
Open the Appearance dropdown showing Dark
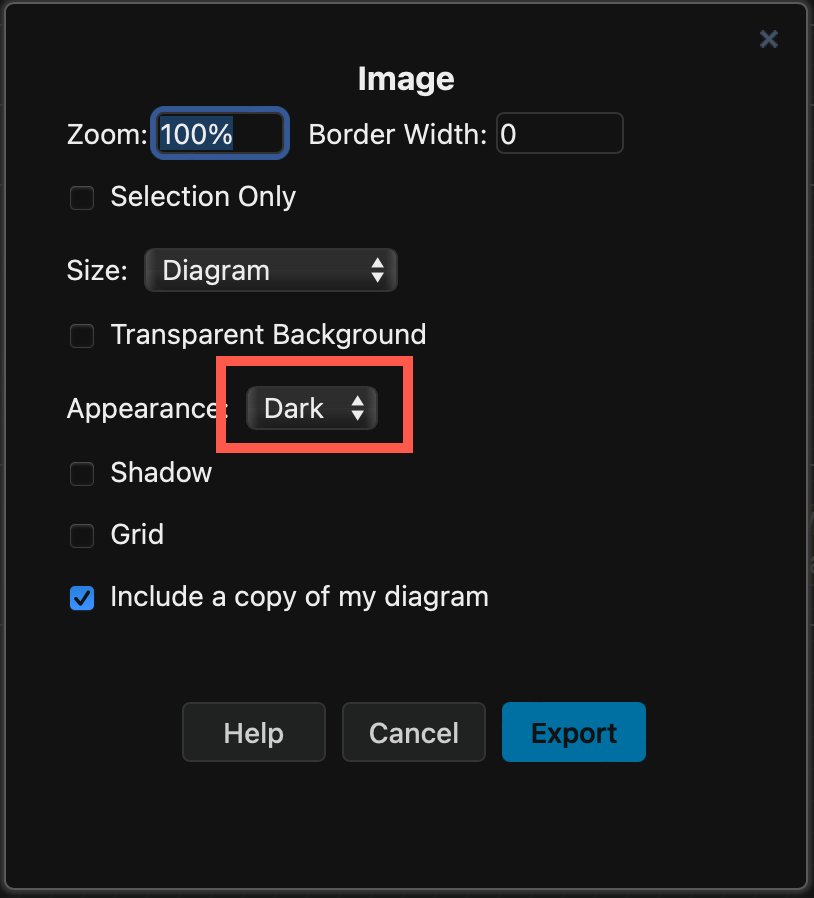coord(311,408)
